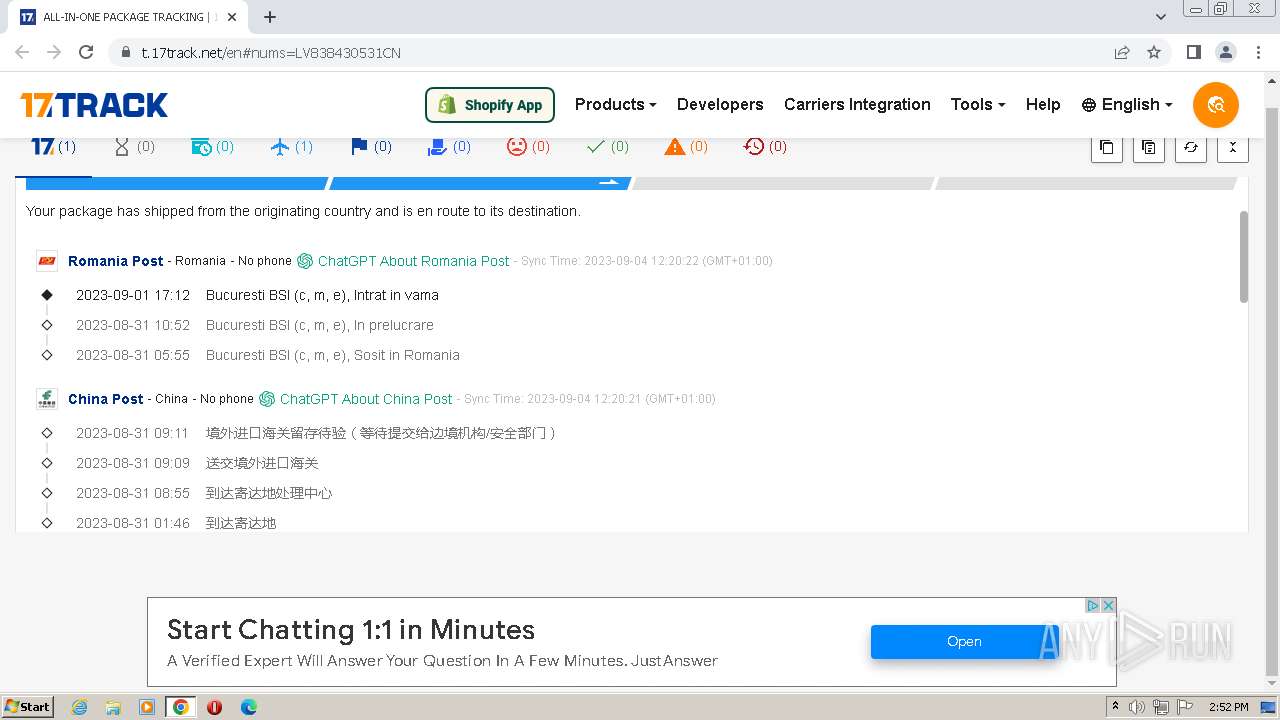Click the tracking progress bar
Viewport: 1280px width, 720px height.
[631, 183]
